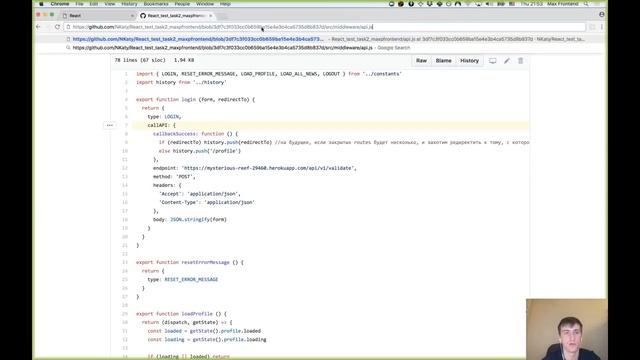Click the "type: LOGIN," line
This screenshot has height=360, width=640.
[164, 117]
